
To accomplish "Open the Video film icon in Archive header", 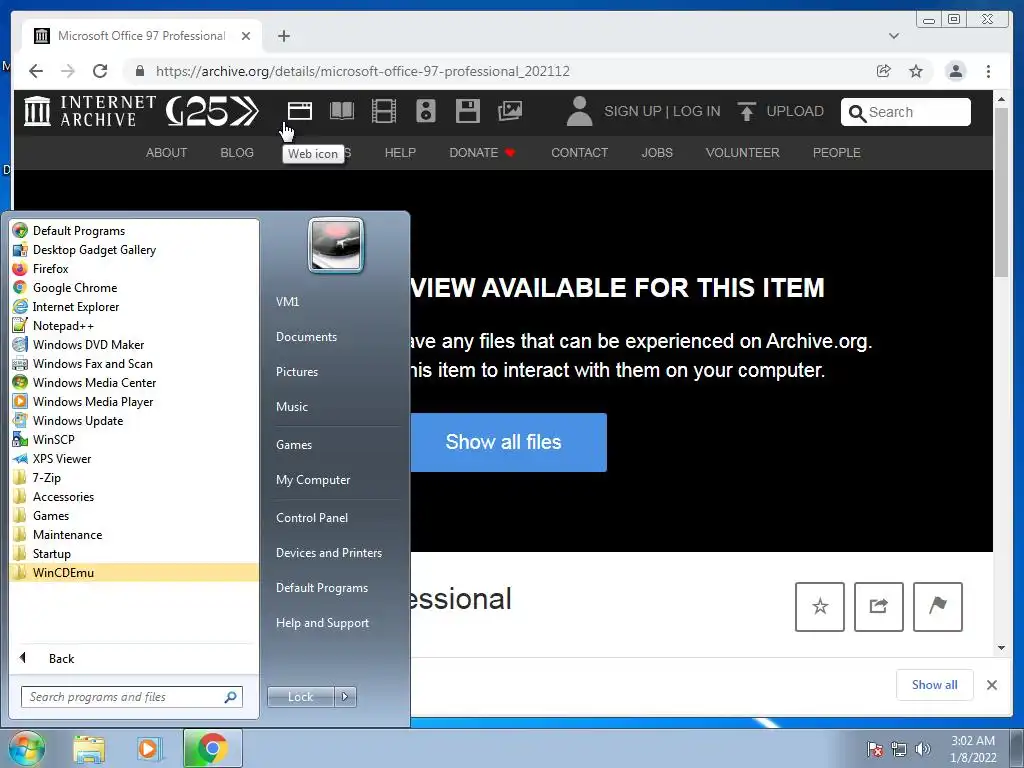I will pyautogui.click(x=383, y=111).
